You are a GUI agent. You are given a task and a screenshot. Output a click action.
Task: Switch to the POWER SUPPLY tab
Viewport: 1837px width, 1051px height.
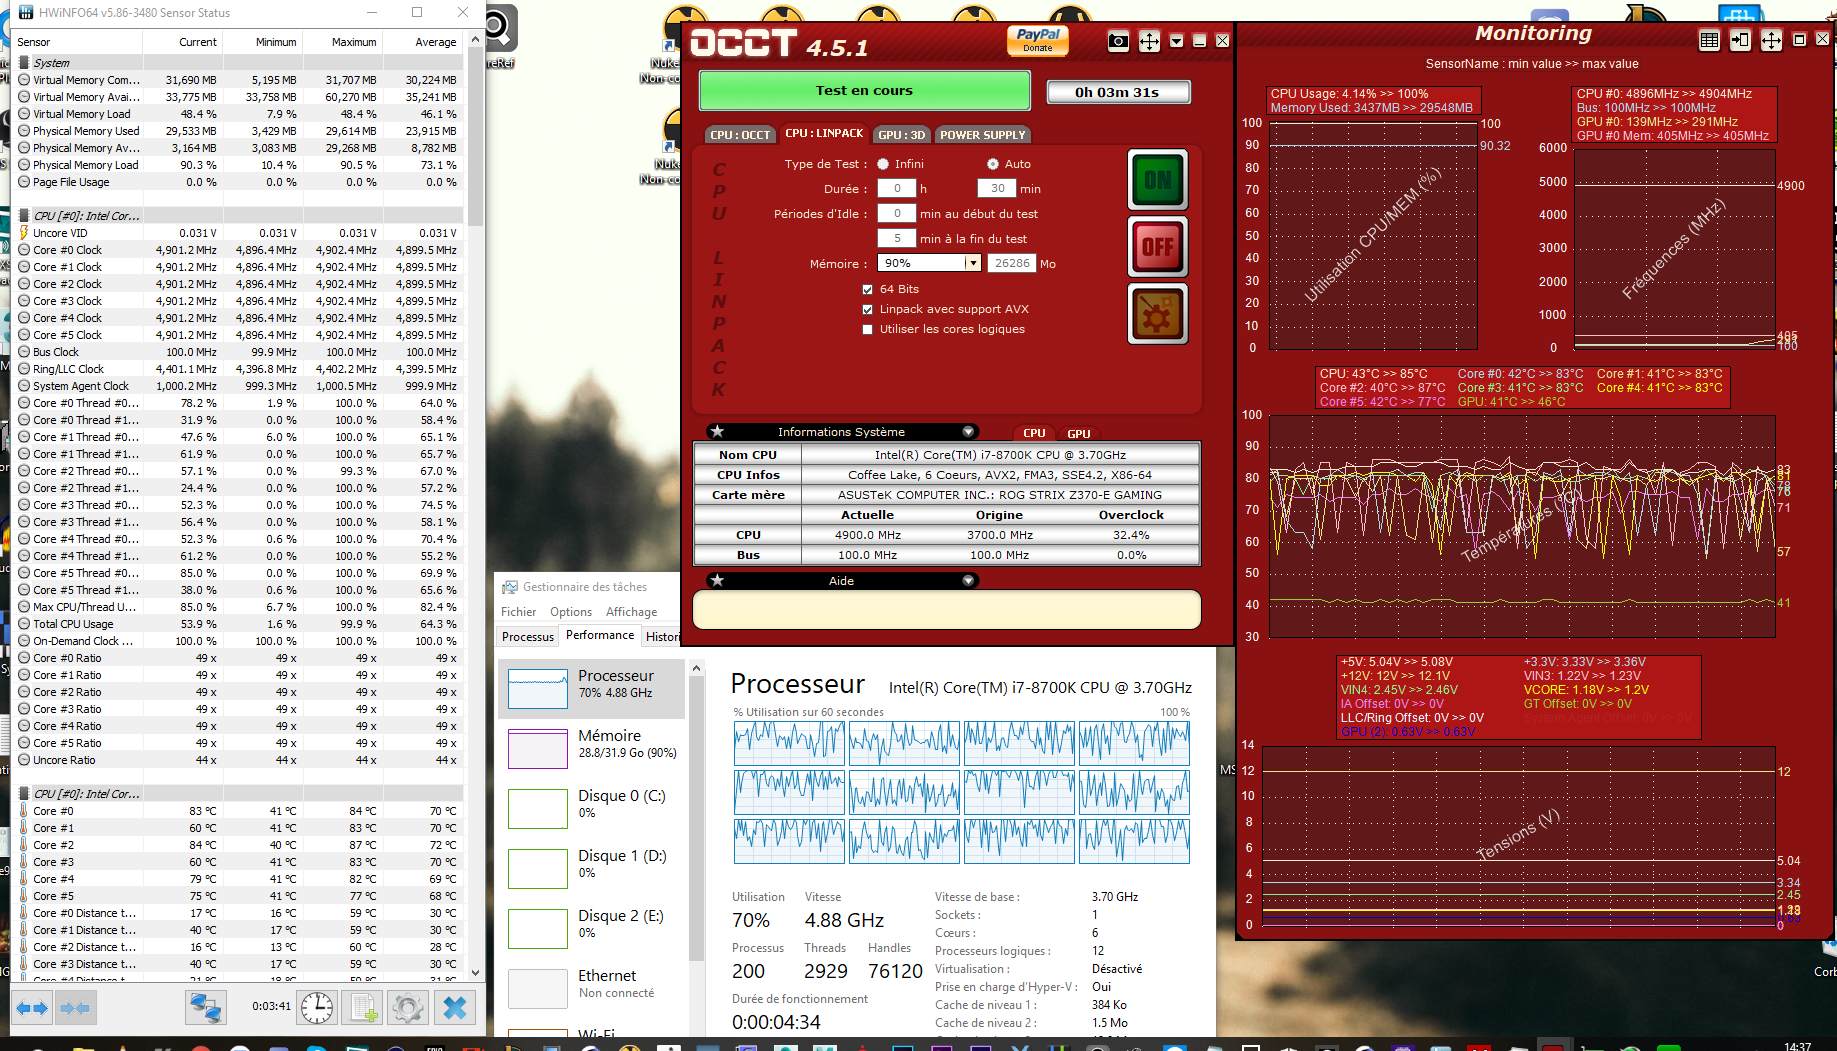[982, 135]
